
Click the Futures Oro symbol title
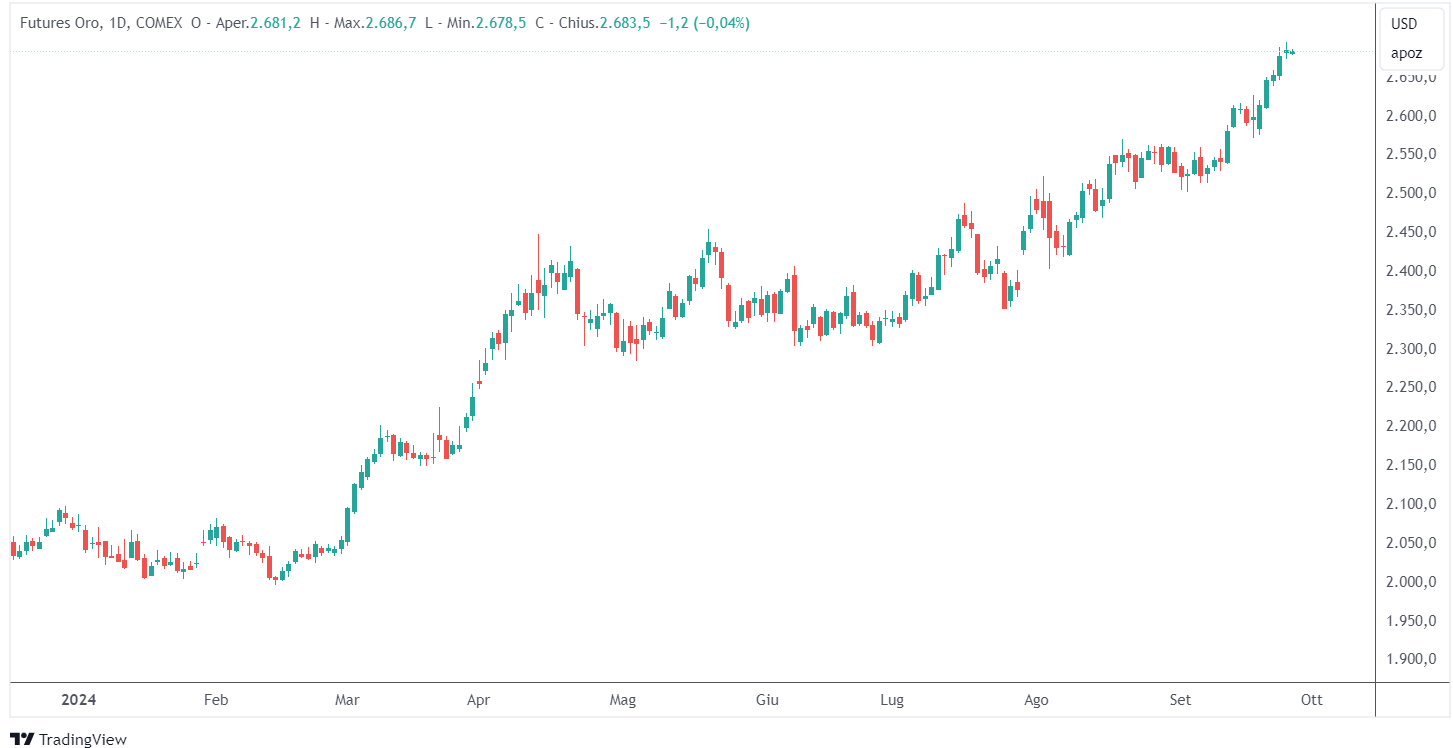point(60,22)
